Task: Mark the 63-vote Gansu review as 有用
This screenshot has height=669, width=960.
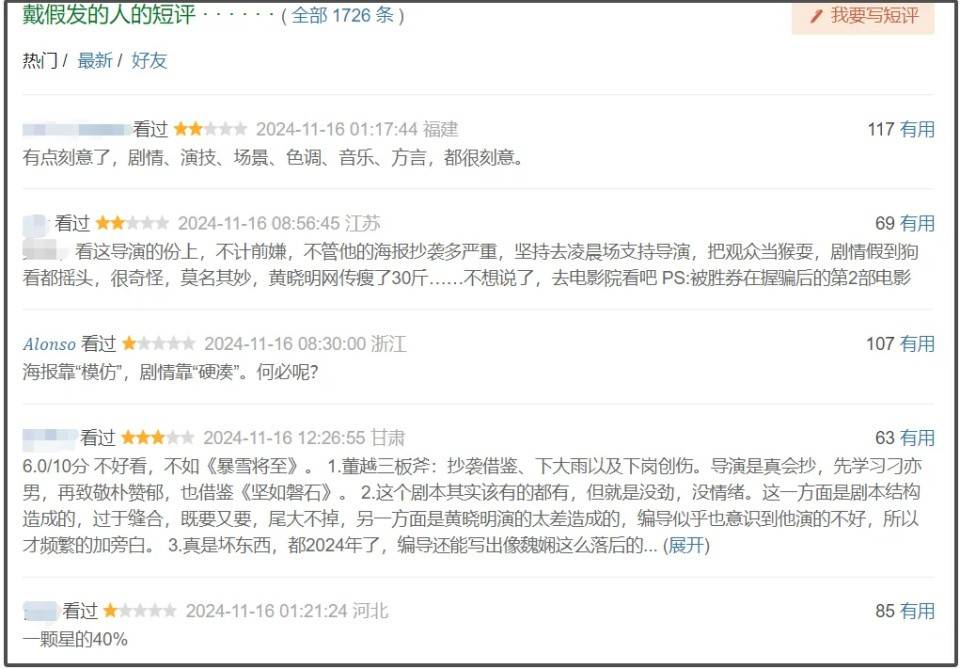Action: coord(917,438)
